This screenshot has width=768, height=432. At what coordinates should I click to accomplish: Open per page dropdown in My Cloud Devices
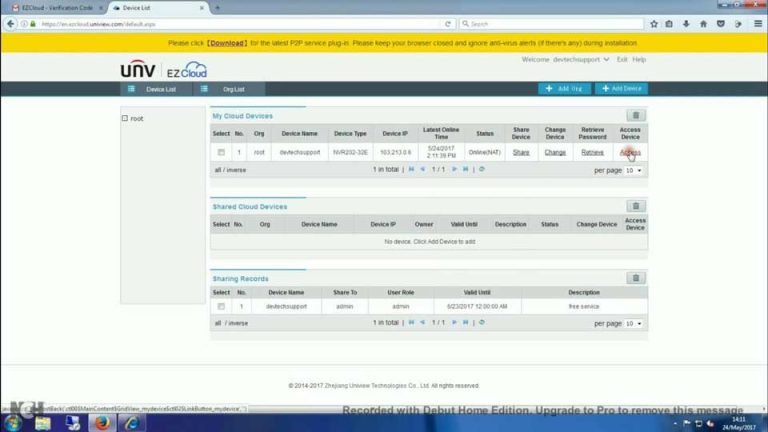coord(634,170)
